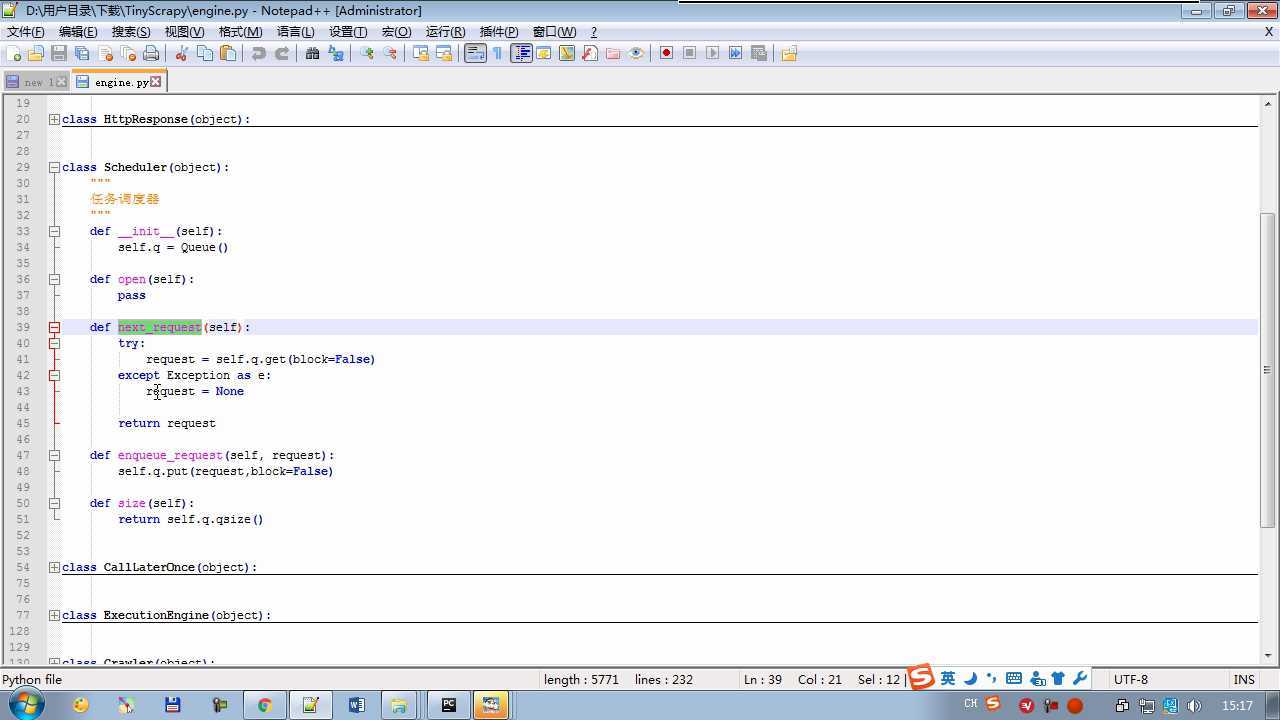Toggle the indent guide icon

pos(521,53)
